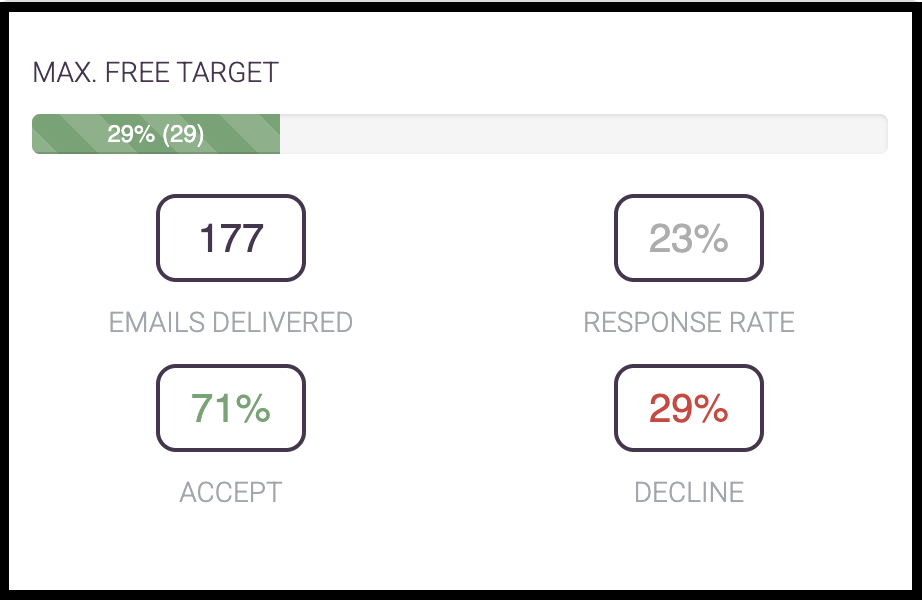Click the RESPONSE RATE label
This screenshot has height=602, width=922.
pos(689,322)
